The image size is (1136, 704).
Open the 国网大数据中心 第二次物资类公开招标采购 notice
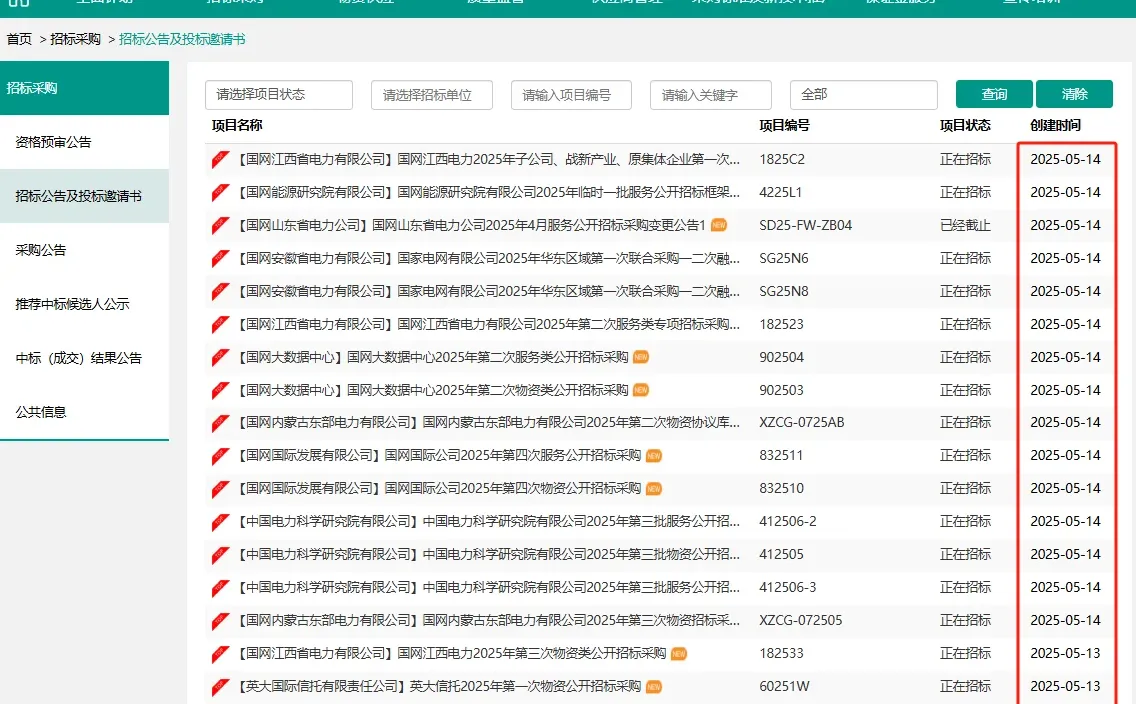(x=433, y=390)
